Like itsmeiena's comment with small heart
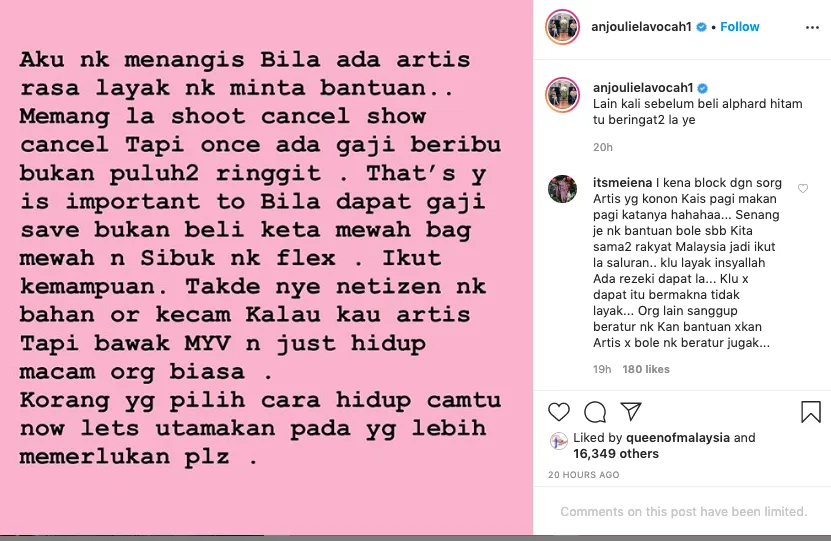 point(803,189)
